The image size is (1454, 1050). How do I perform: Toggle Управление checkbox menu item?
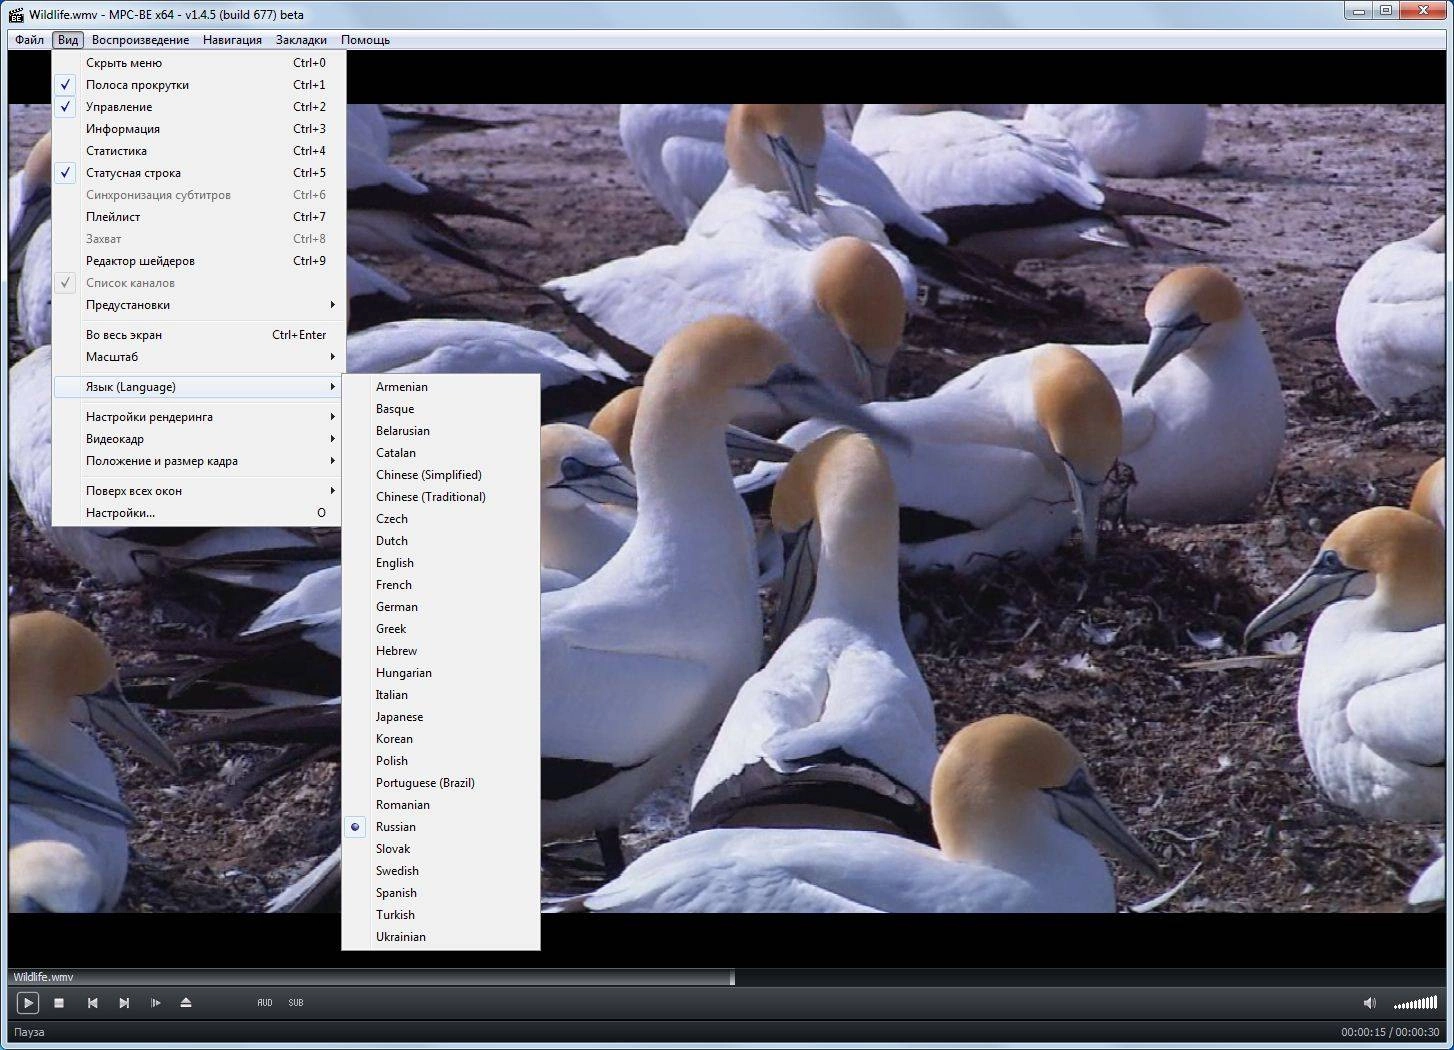(x=199, y=107)
